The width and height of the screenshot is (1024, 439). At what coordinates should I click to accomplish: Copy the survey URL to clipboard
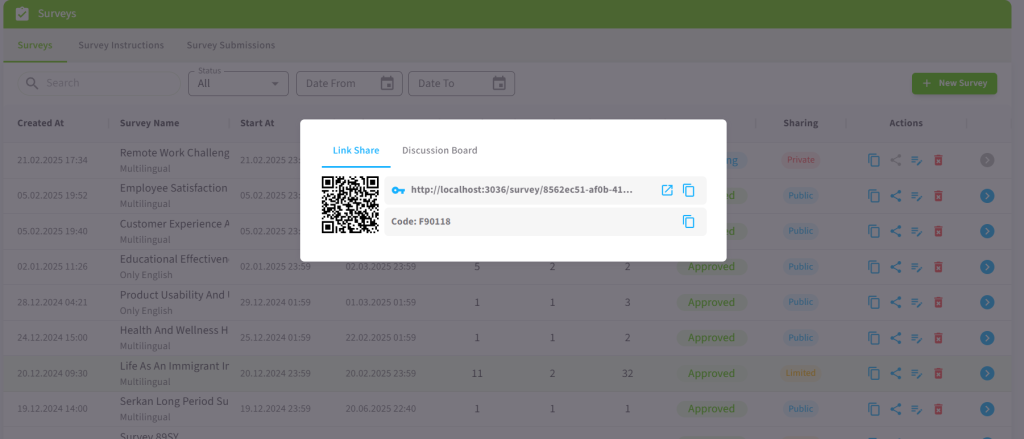[688, 190]
